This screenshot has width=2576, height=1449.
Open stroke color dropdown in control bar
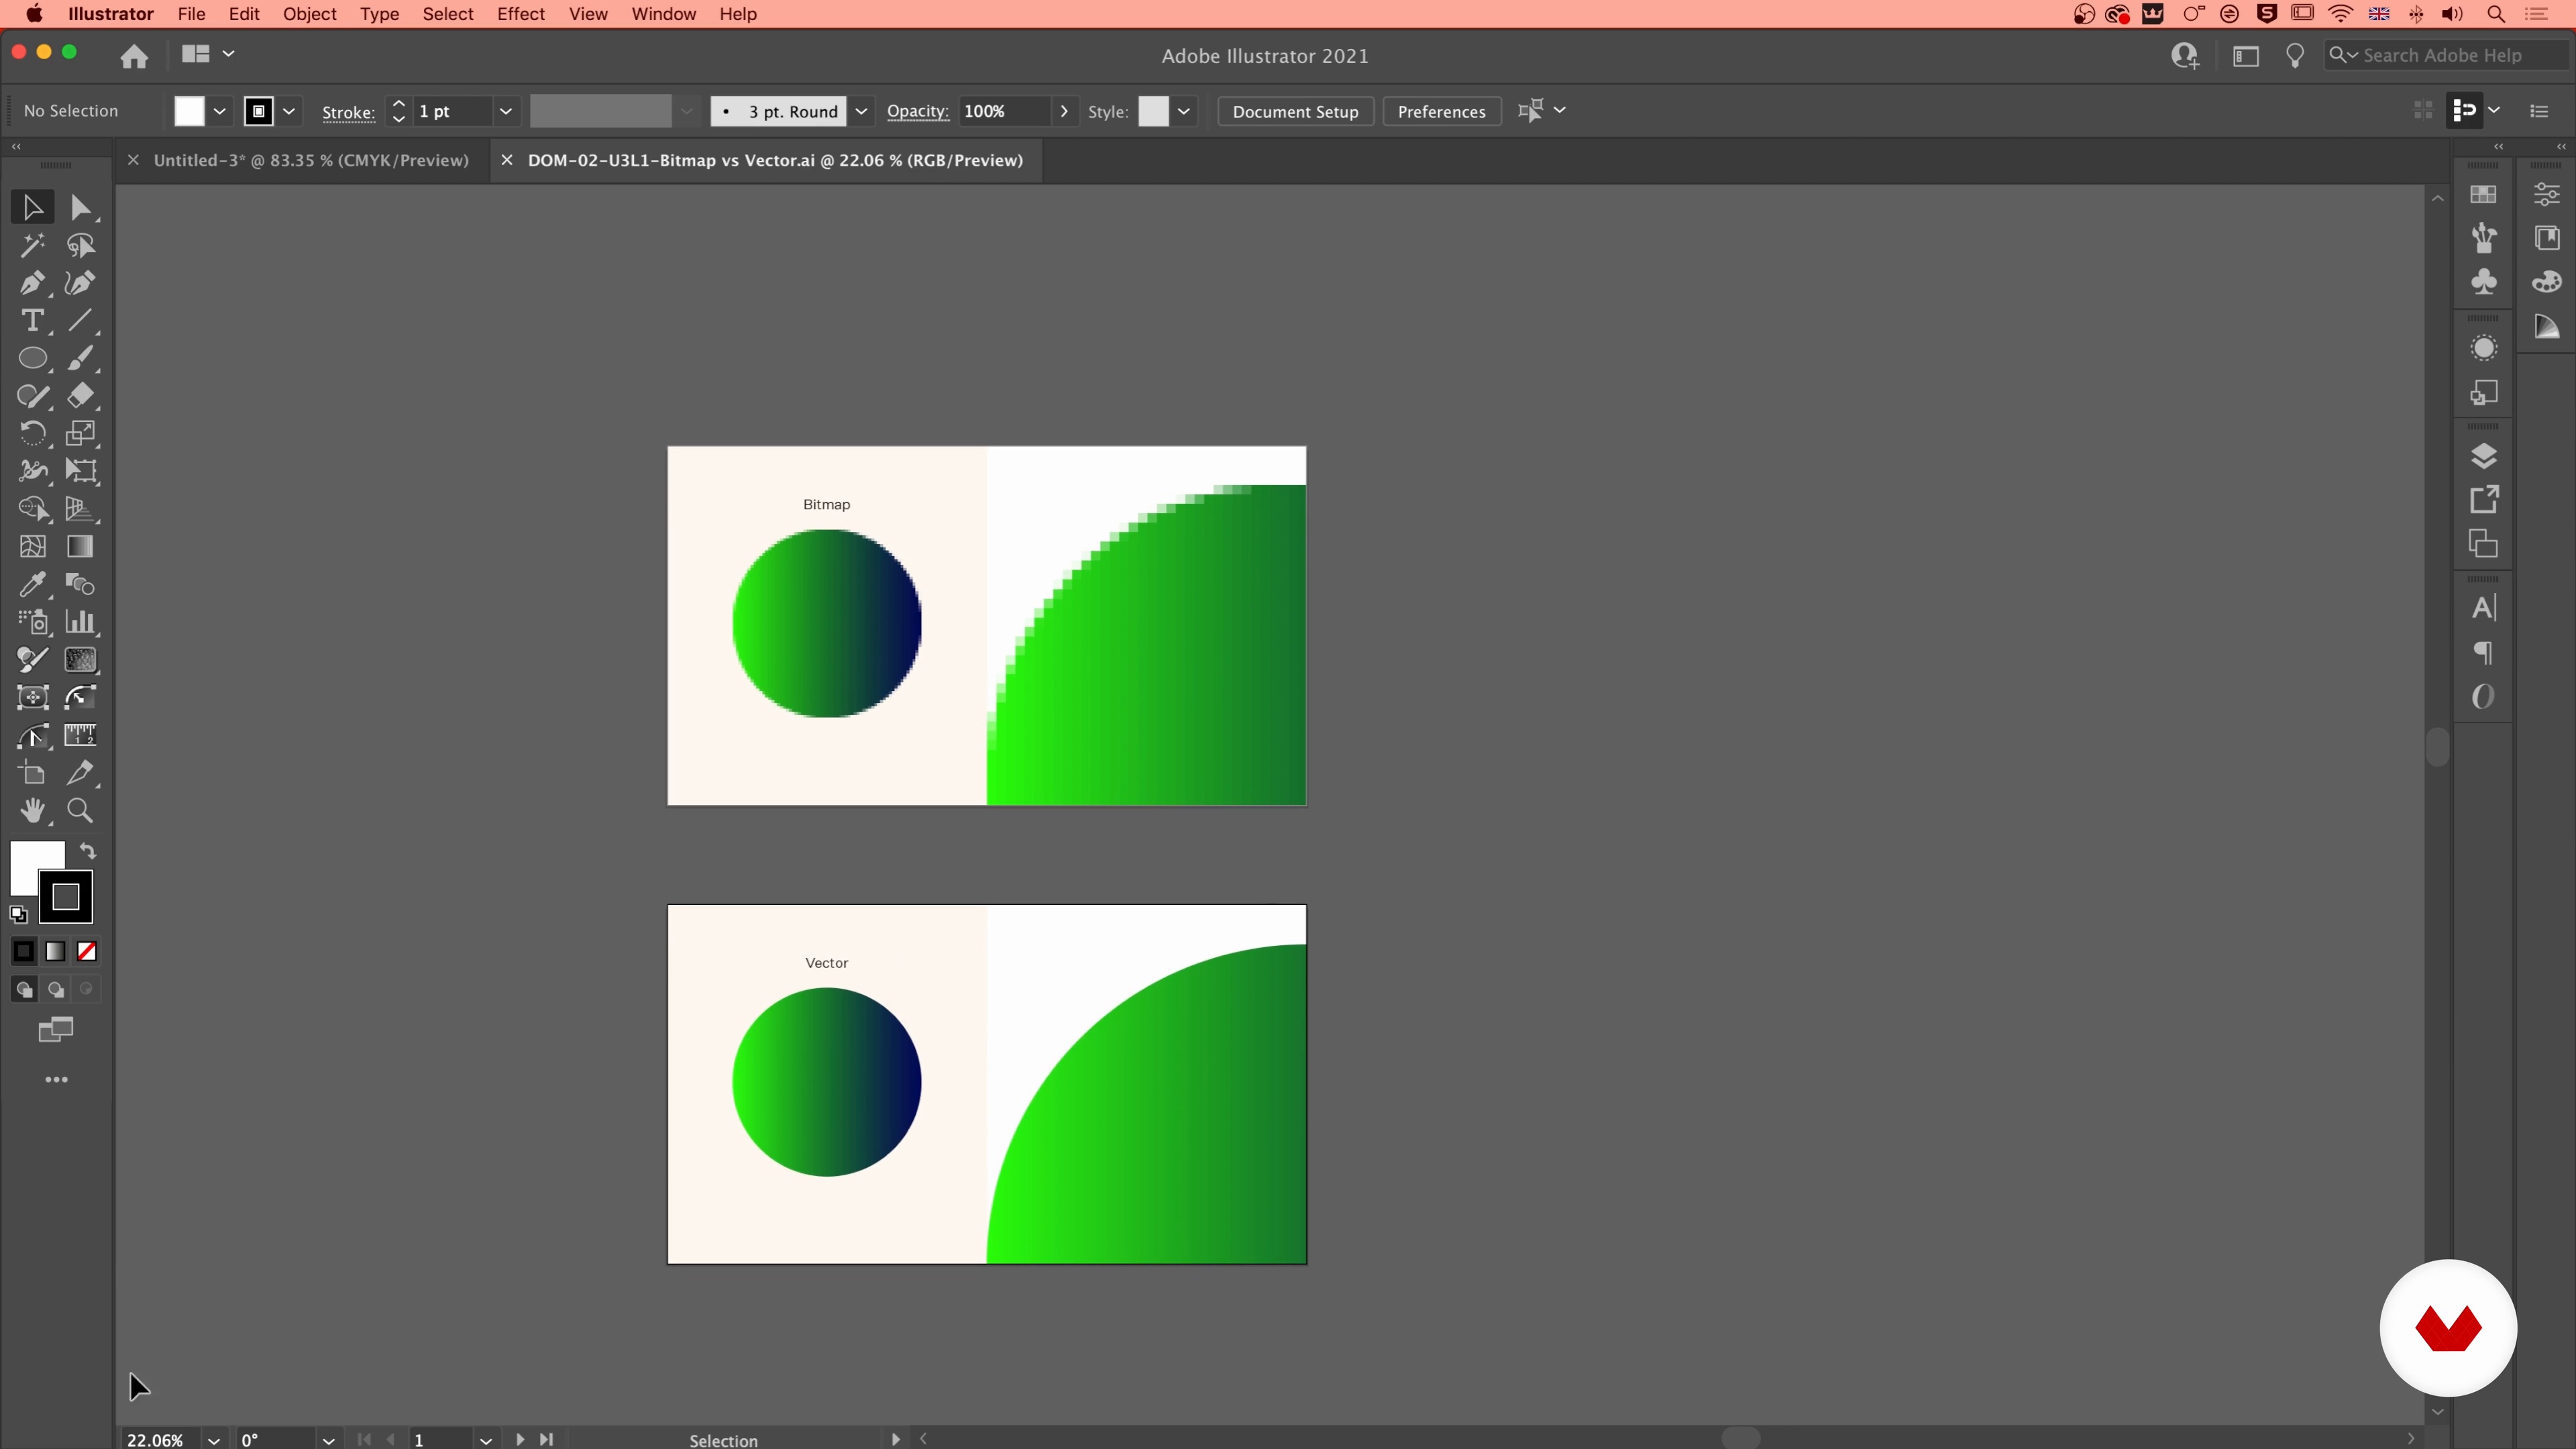(x=289, y=111)
